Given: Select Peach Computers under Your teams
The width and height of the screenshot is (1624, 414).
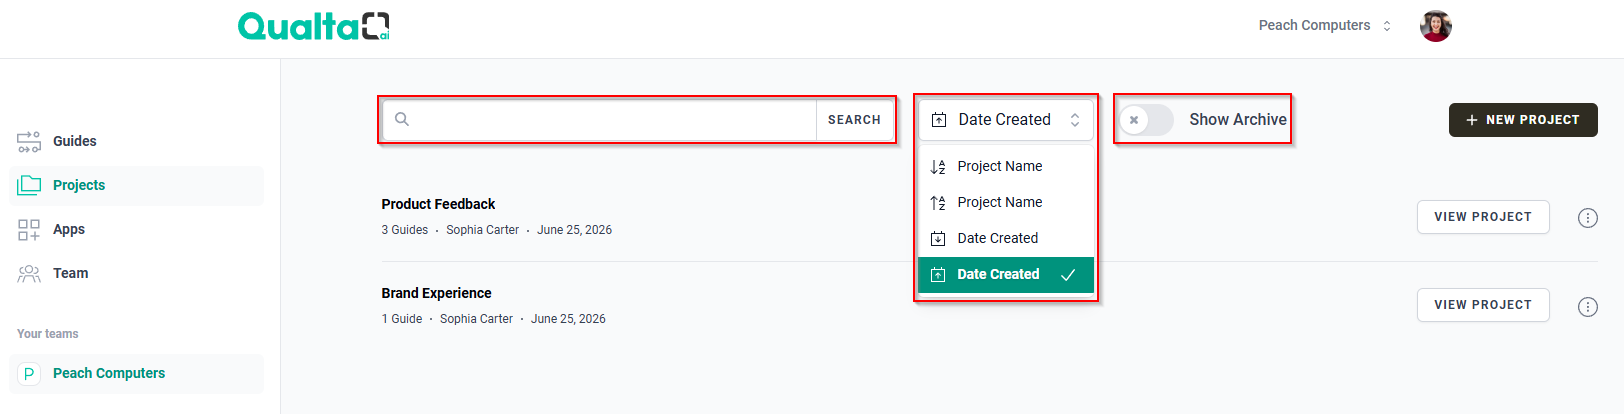Looking at the screenshot, I should [137, 373].
